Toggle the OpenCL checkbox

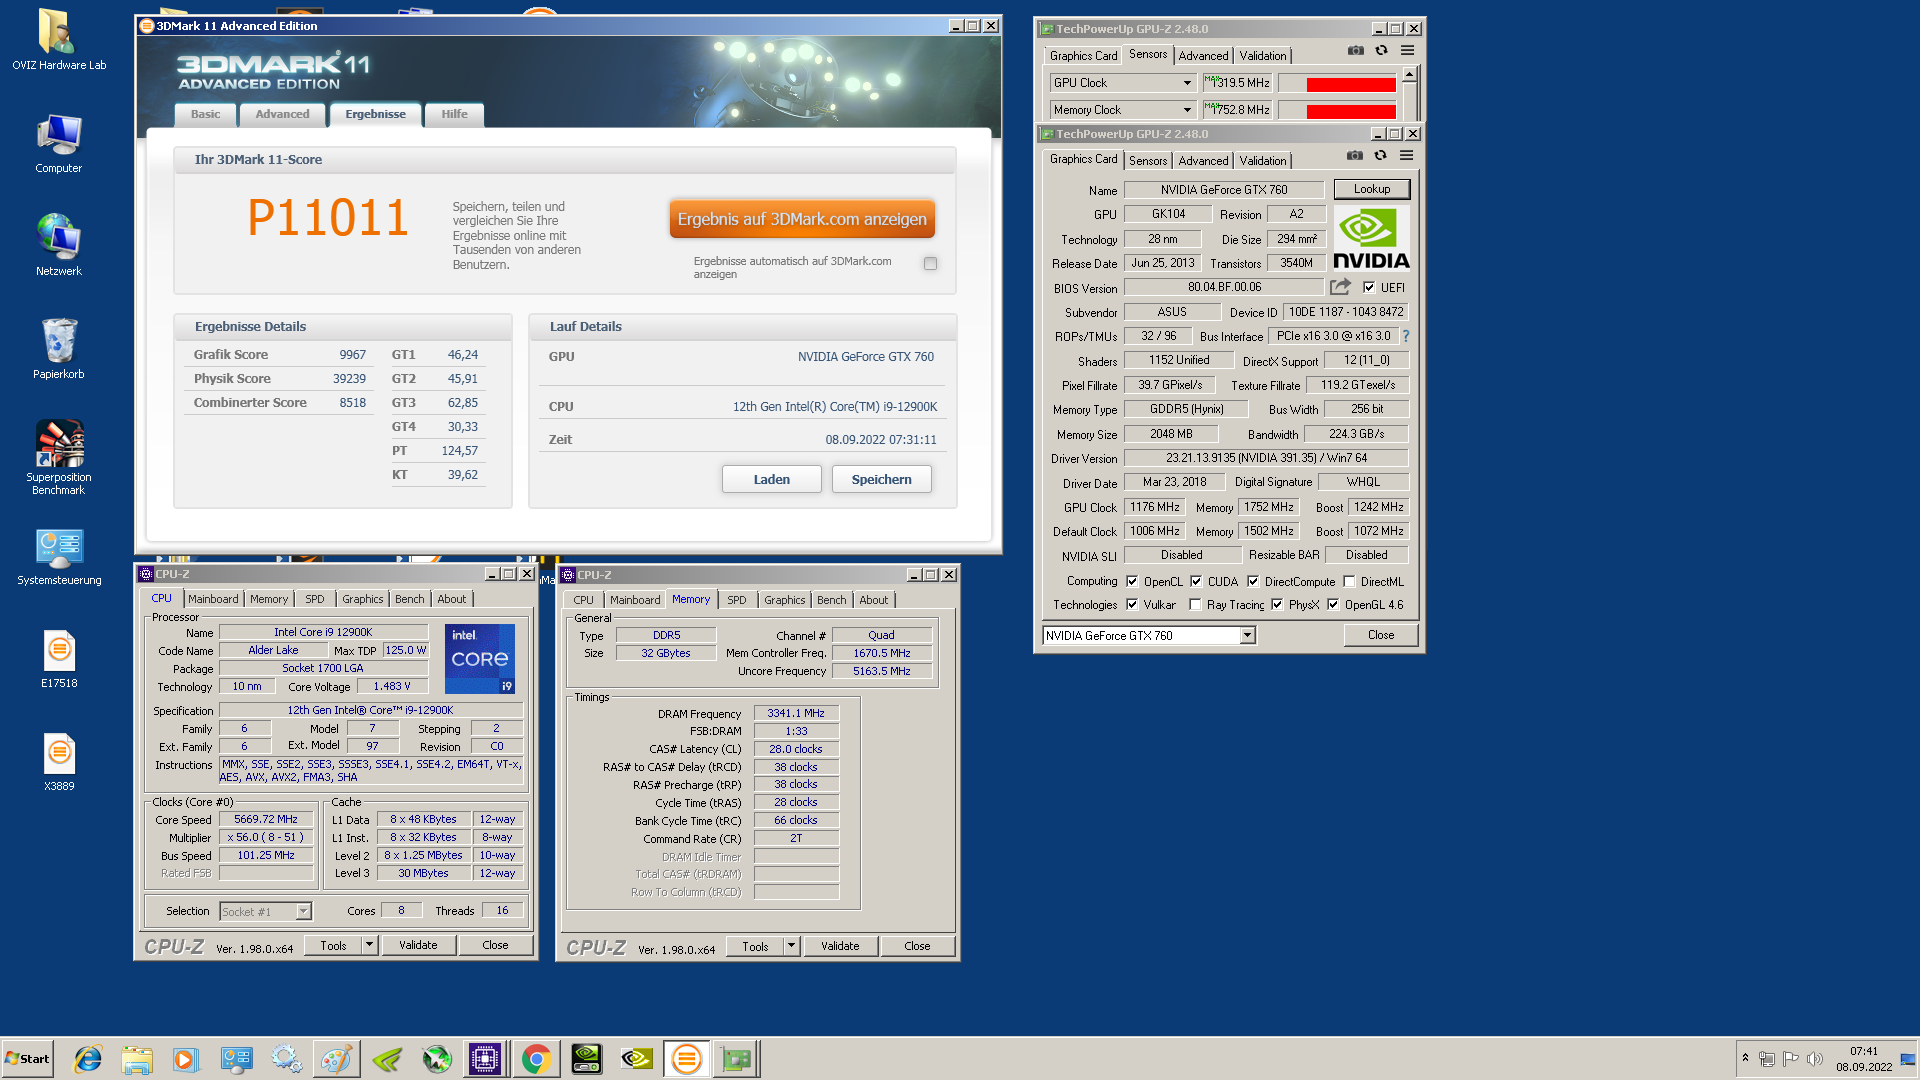(1132, 581)
